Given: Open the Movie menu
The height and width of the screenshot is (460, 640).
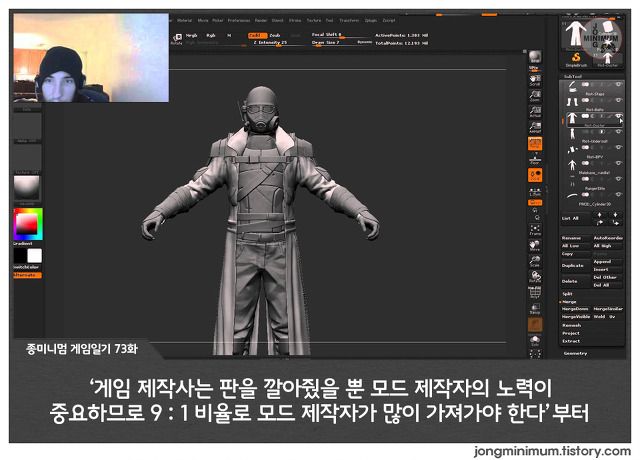Looking at the screenshot, I should 203,20.
